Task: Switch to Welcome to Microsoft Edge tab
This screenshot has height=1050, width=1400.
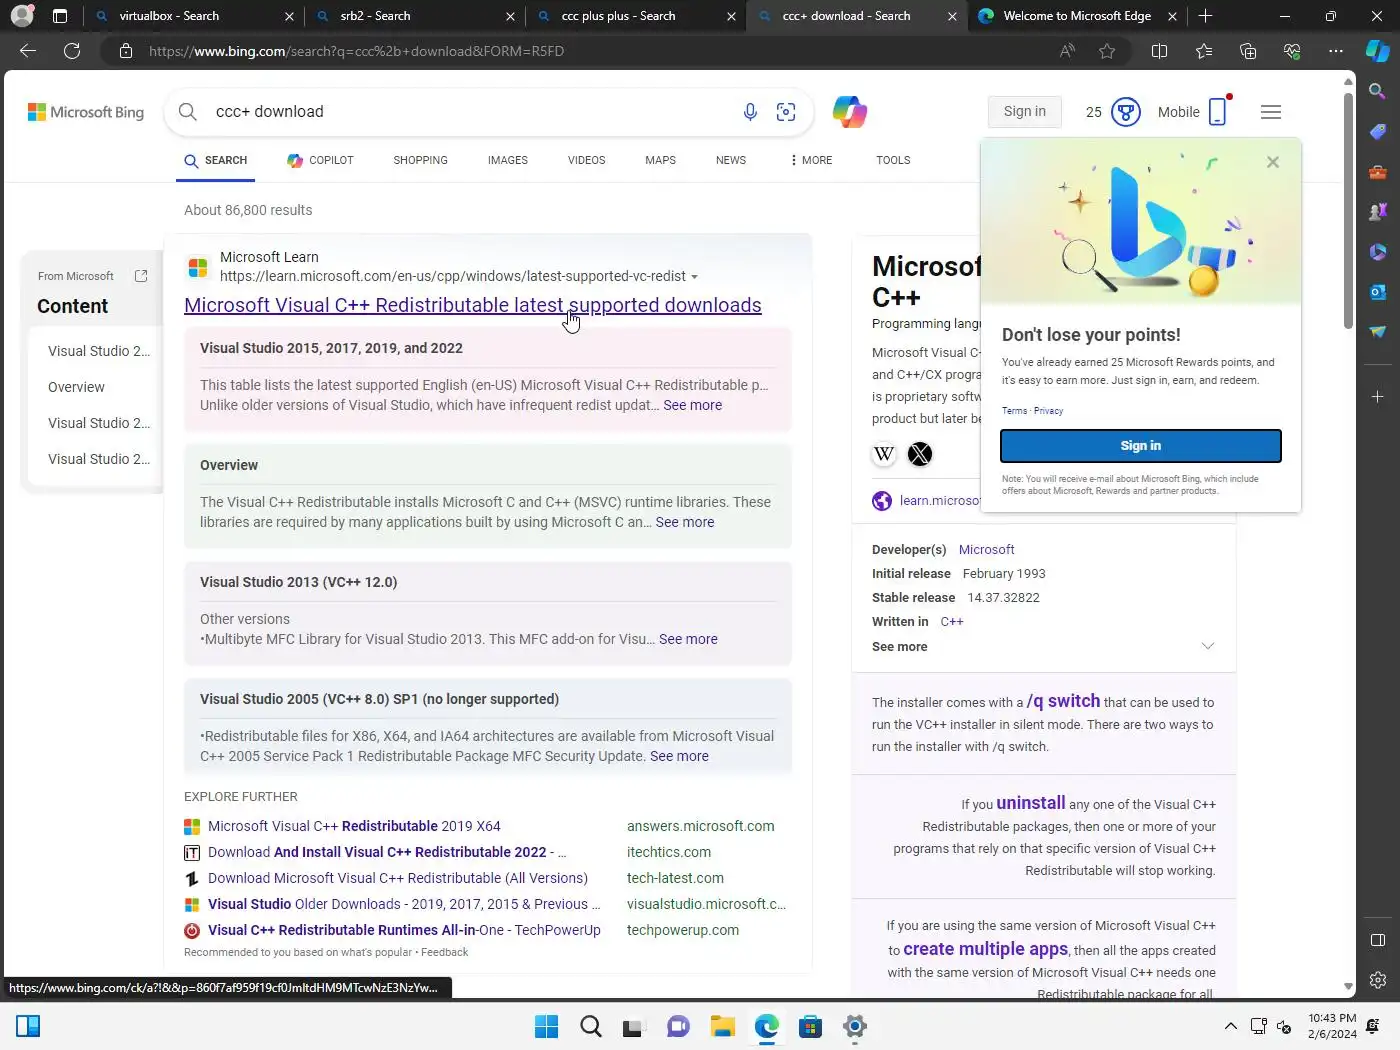Action: (1077, 16)
